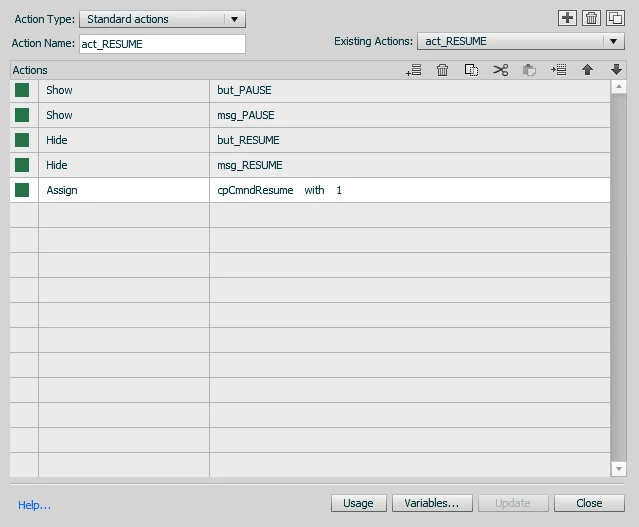The image size is (639, 527).
Task: Click the Usage button
Action: (x=358, y=503)
